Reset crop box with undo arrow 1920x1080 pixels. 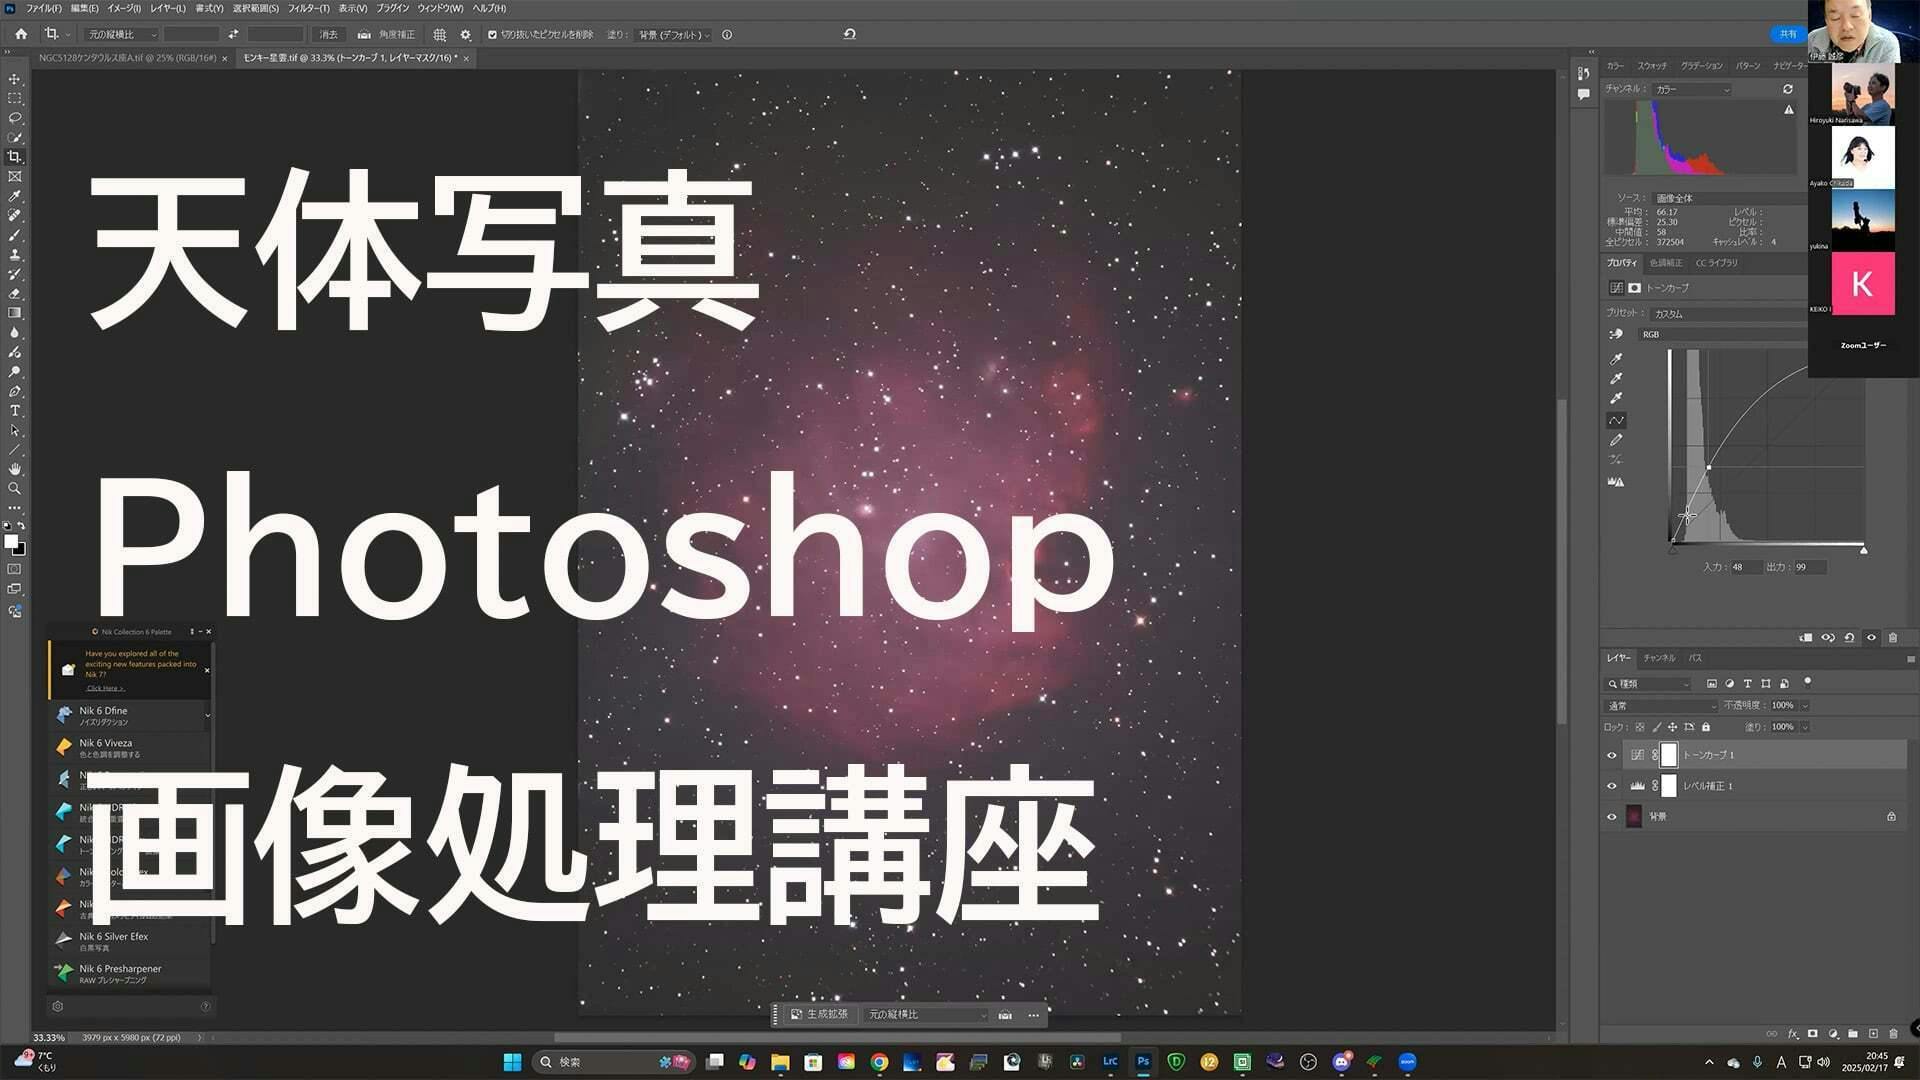pyautogui.click(x=850, y=34)
